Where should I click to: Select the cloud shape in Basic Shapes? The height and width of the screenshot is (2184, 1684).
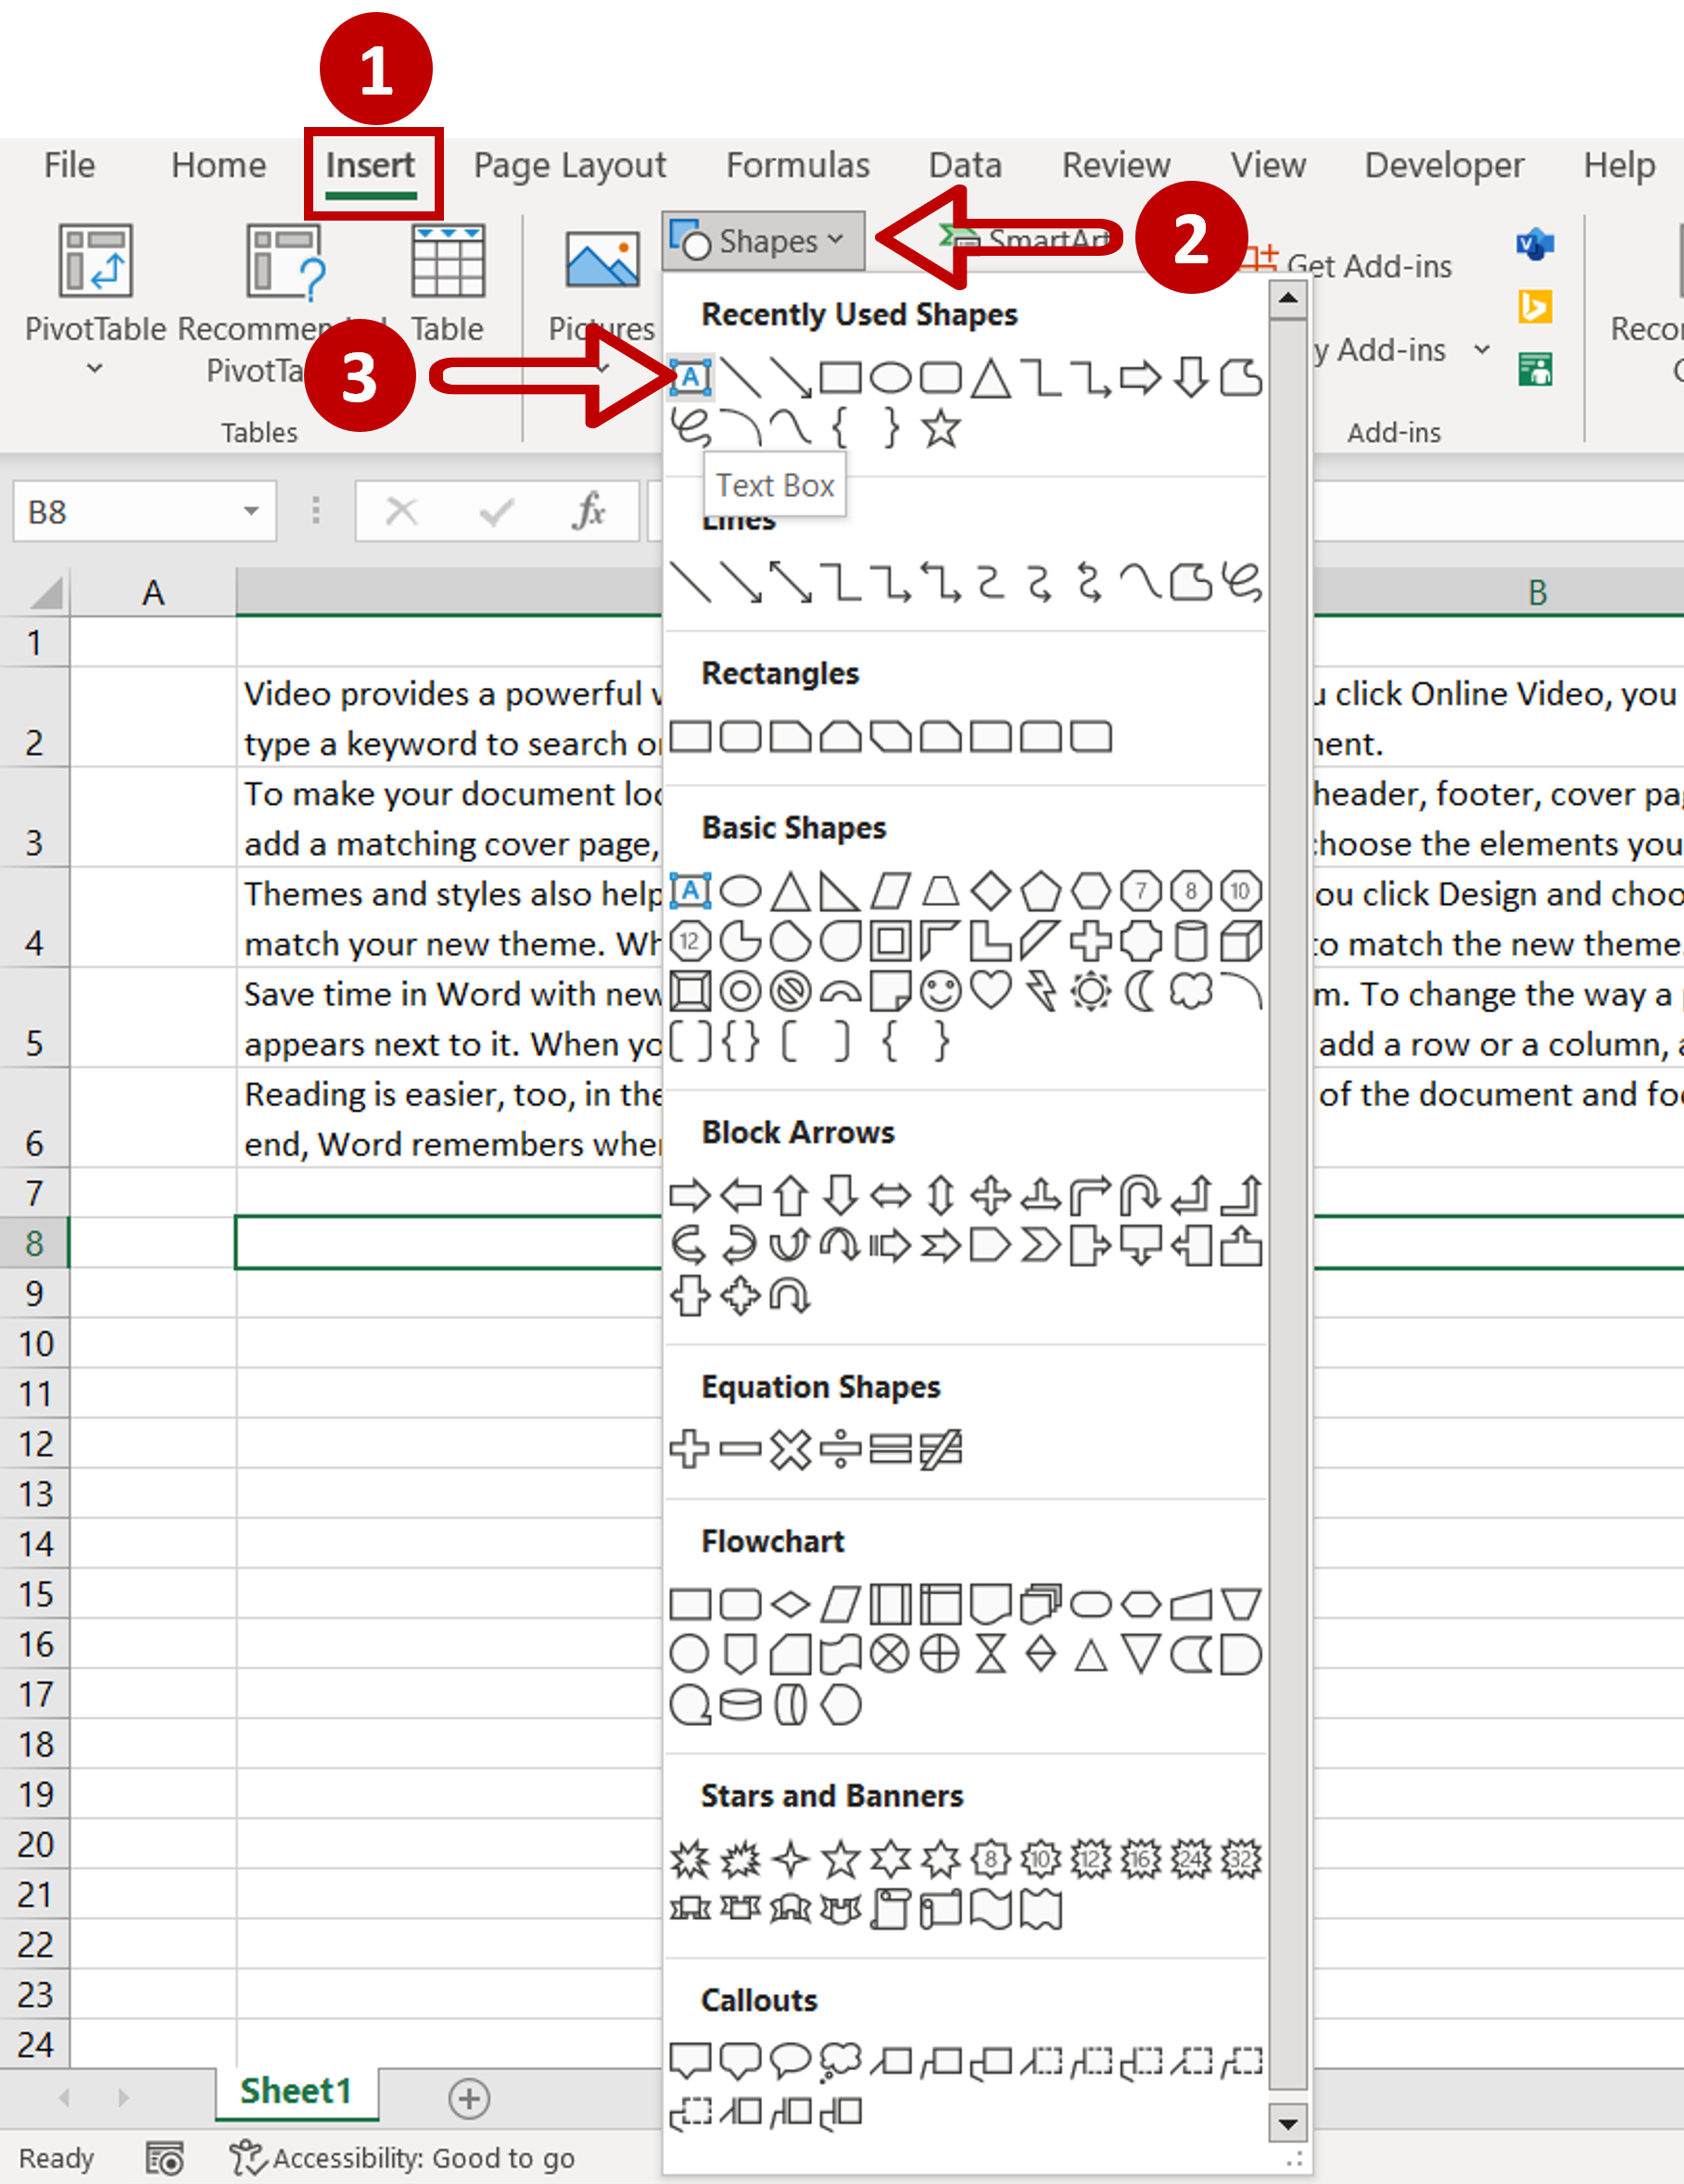point(1191,991)
